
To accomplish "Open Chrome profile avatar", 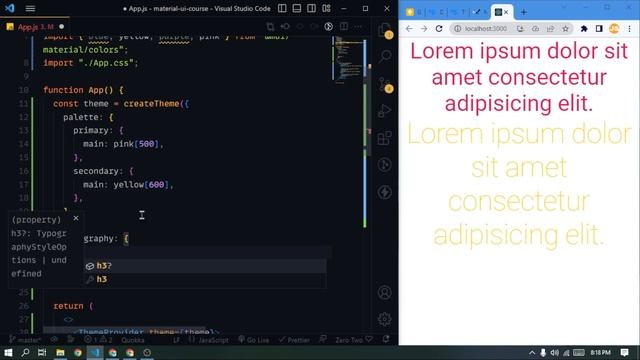I will [x=614, y=29].
